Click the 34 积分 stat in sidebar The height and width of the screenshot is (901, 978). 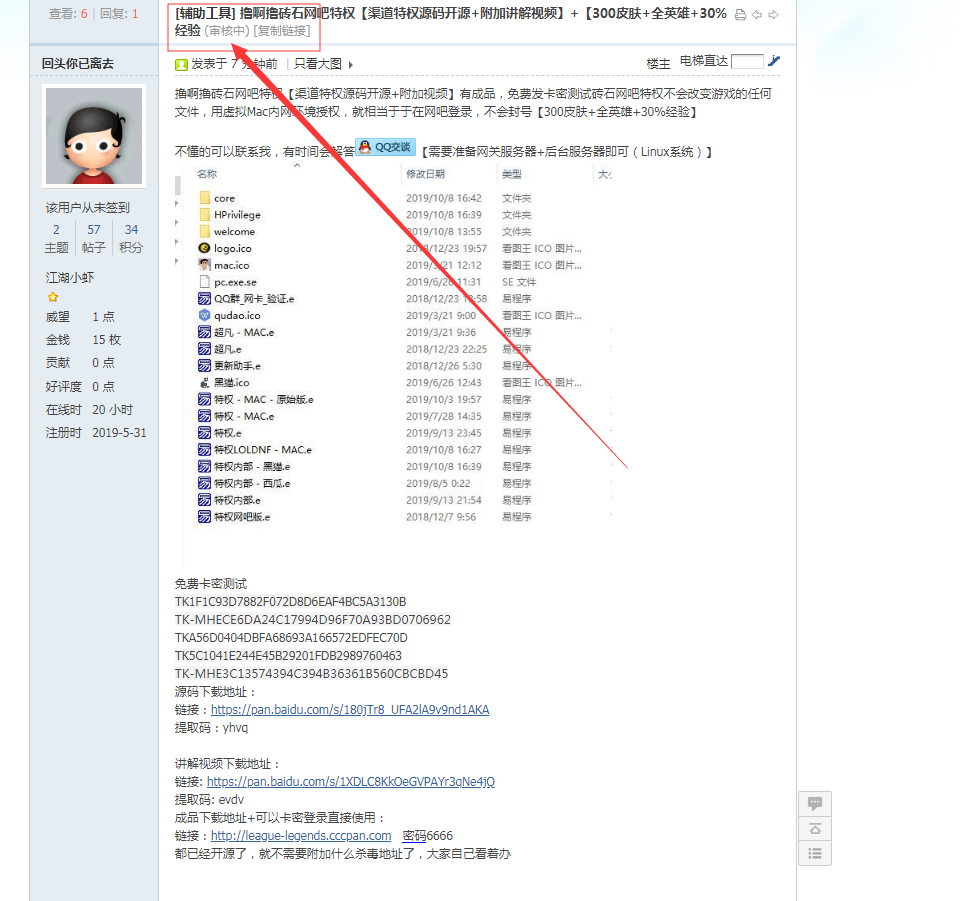coord(131,238)
